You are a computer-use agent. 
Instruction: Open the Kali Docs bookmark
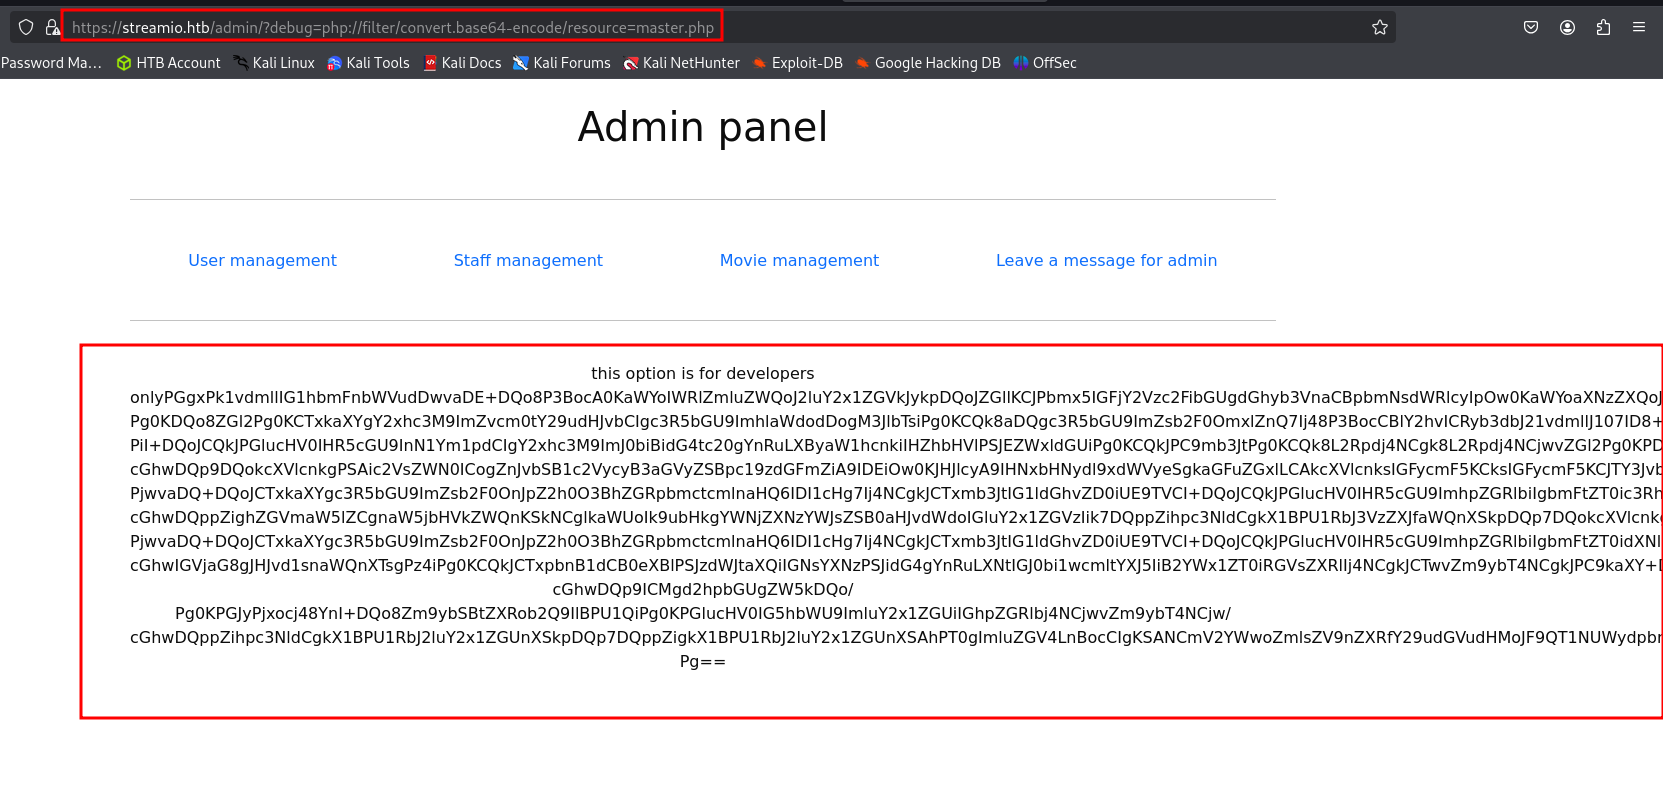point(462,63)
